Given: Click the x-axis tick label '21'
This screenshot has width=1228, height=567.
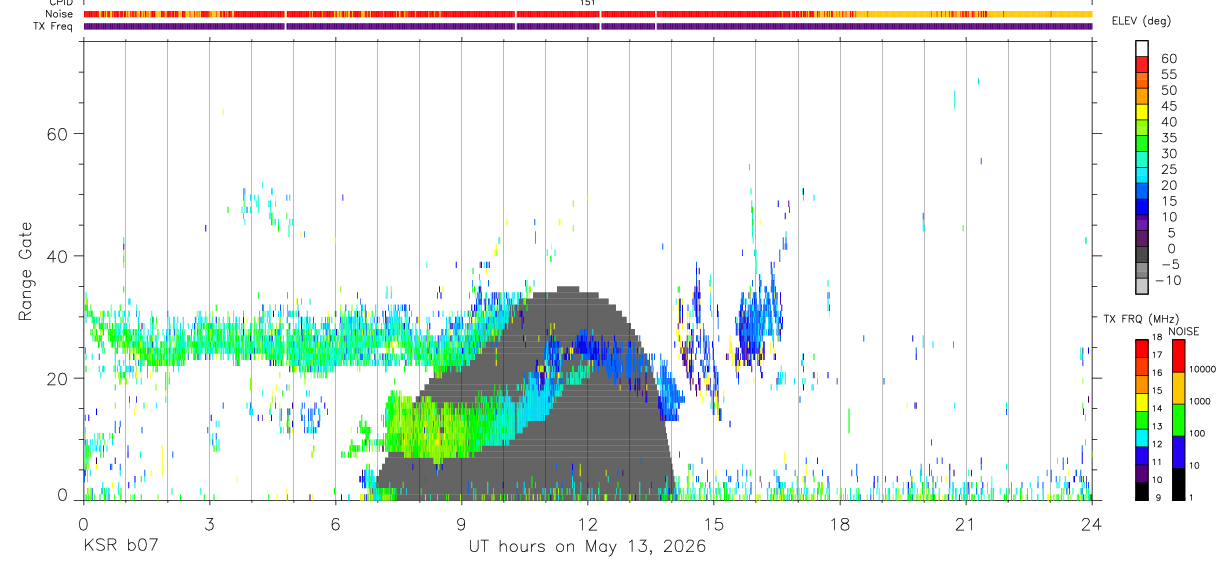Looking at the screenshot, I should point(965,523).
